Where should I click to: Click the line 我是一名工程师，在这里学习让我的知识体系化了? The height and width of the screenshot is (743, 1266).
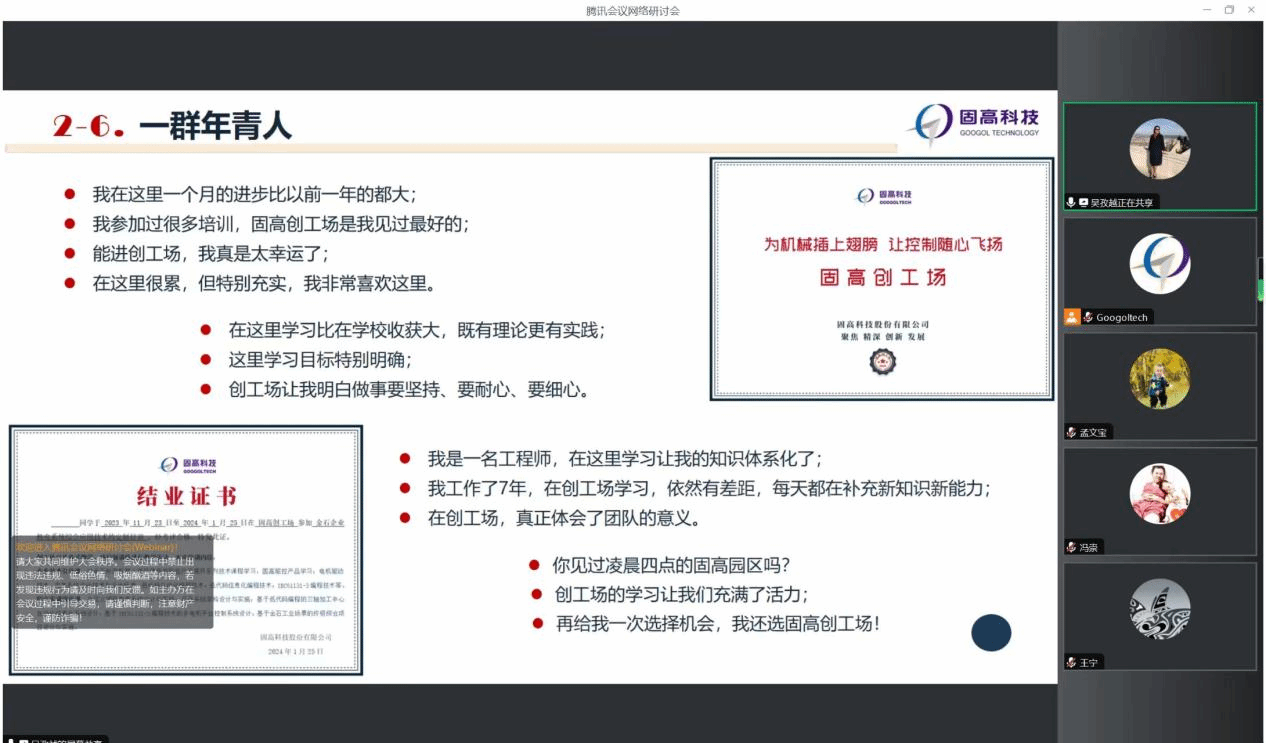point(625,459)
